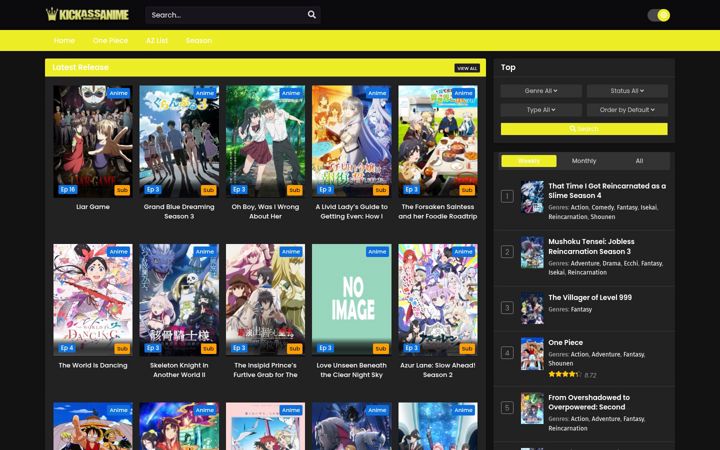Open Love Unseen Beneath No Image card
The image size is (720, 450).
tap(352, 299)
